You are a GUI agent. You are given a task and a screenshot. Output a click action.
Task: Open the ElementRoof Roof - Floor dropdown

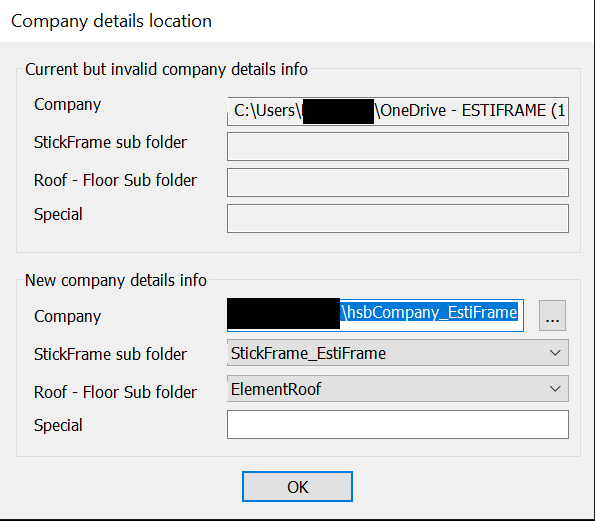point(398,389)
